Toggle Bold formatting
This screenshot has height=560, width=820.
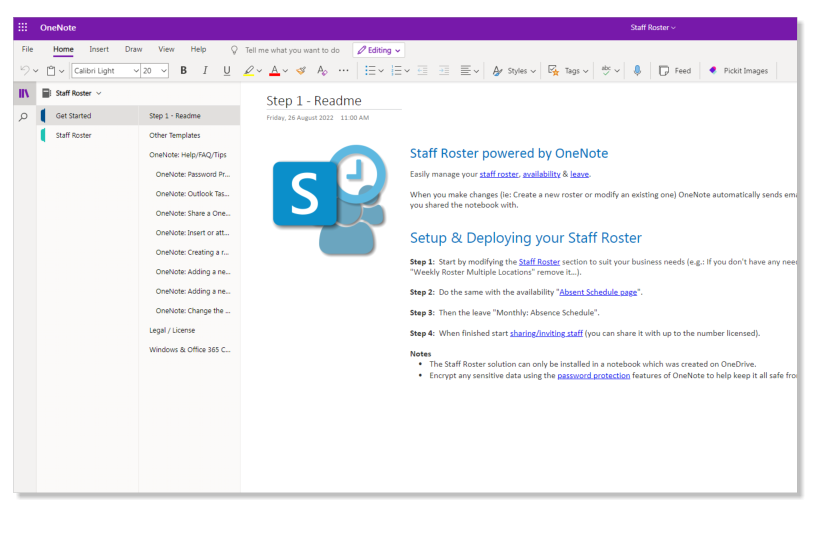pyautogui.click(x=184, y=71)
